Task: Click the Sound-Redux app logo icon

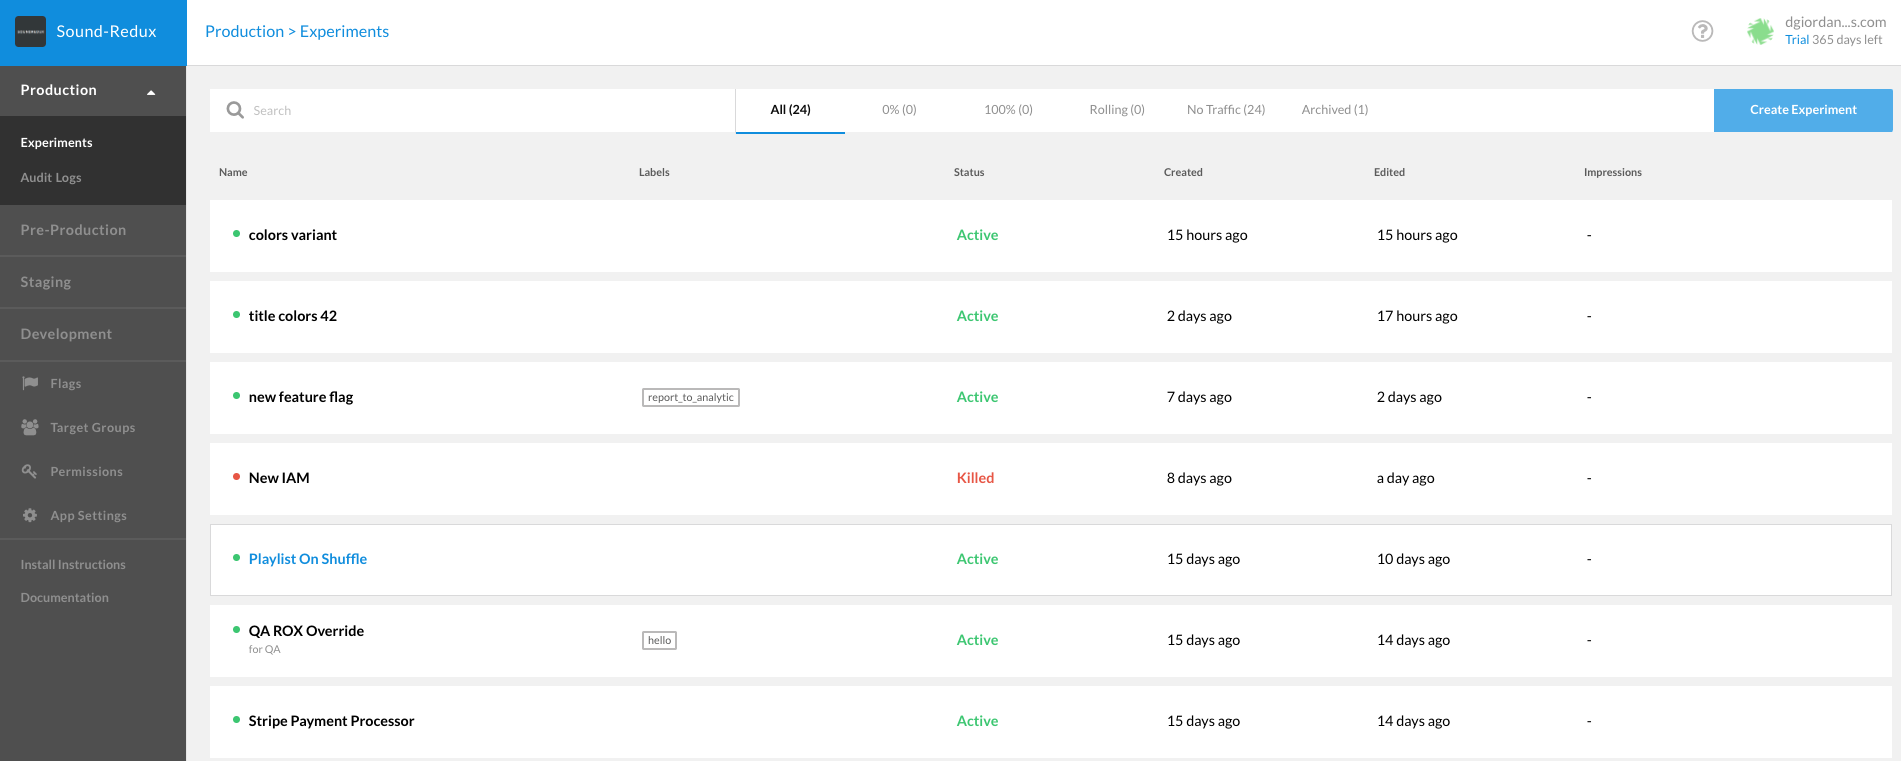Action: click(x=30, y=32)
